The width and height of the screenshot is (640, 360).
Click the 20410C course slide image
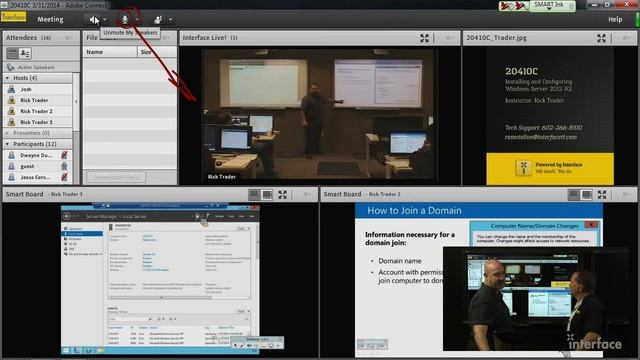[550, 116]
